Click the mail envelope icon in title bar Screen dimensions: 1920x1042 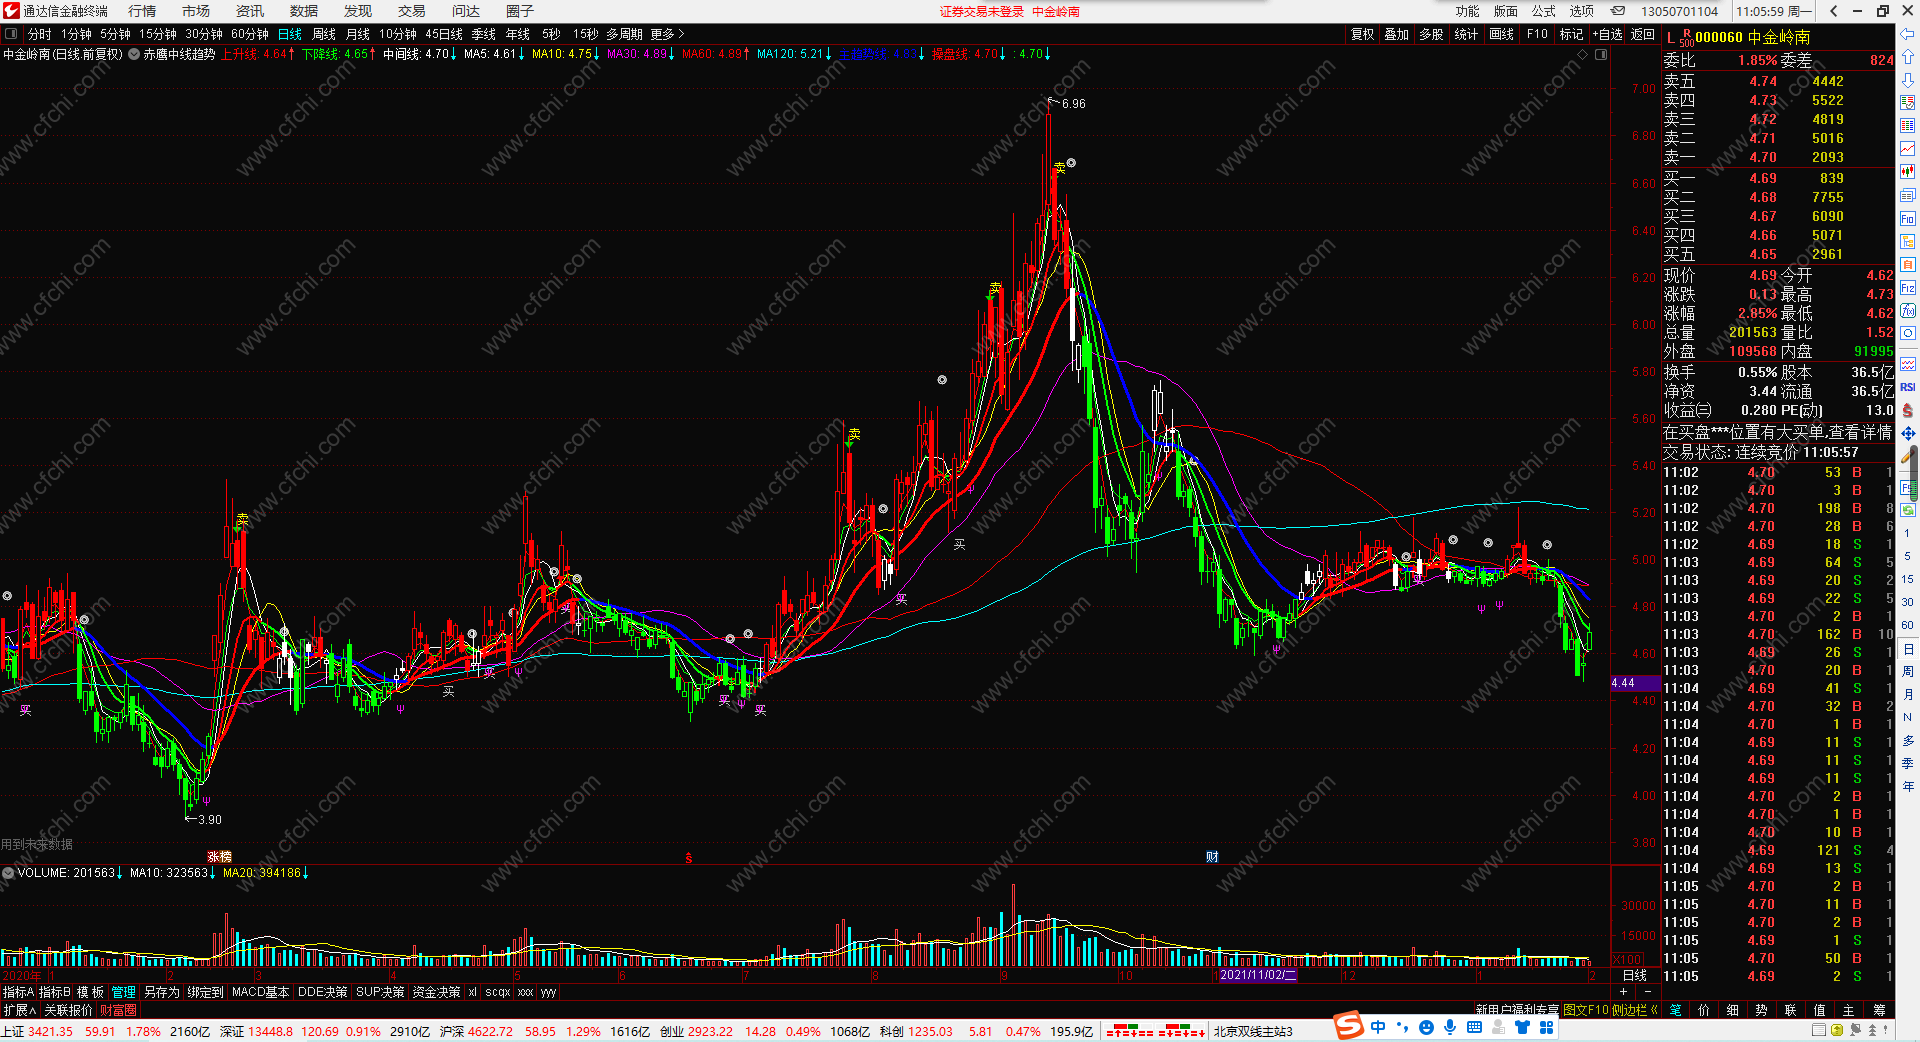point(1618,11)
